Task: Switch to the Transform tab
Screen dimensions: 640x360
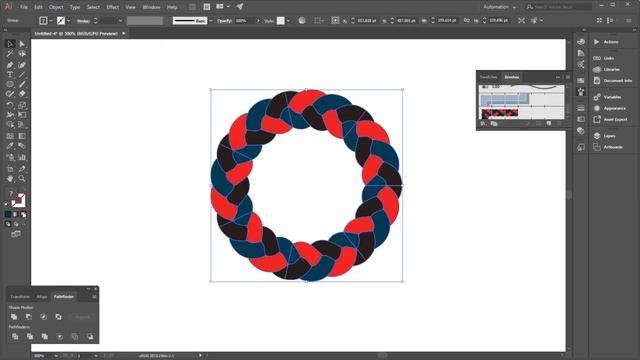Action: [x=20, y=297]
